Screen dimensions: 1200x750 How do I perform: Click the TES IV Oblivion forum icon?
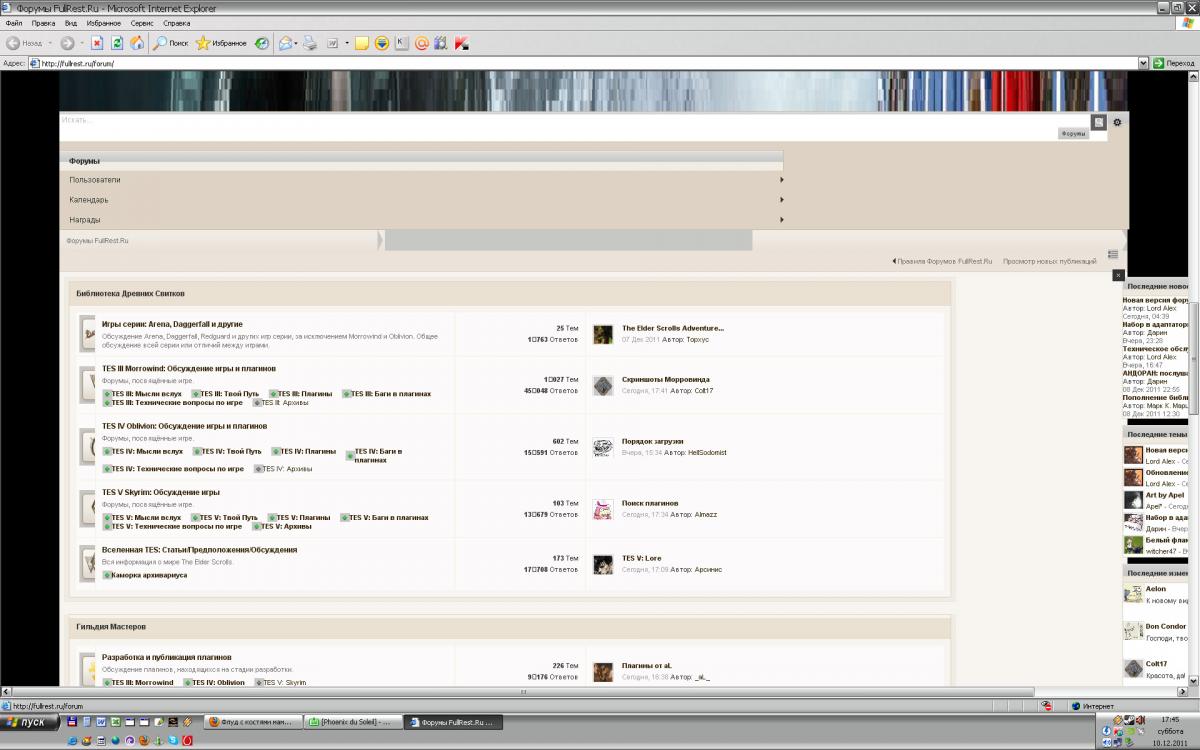tap(88, 446)
